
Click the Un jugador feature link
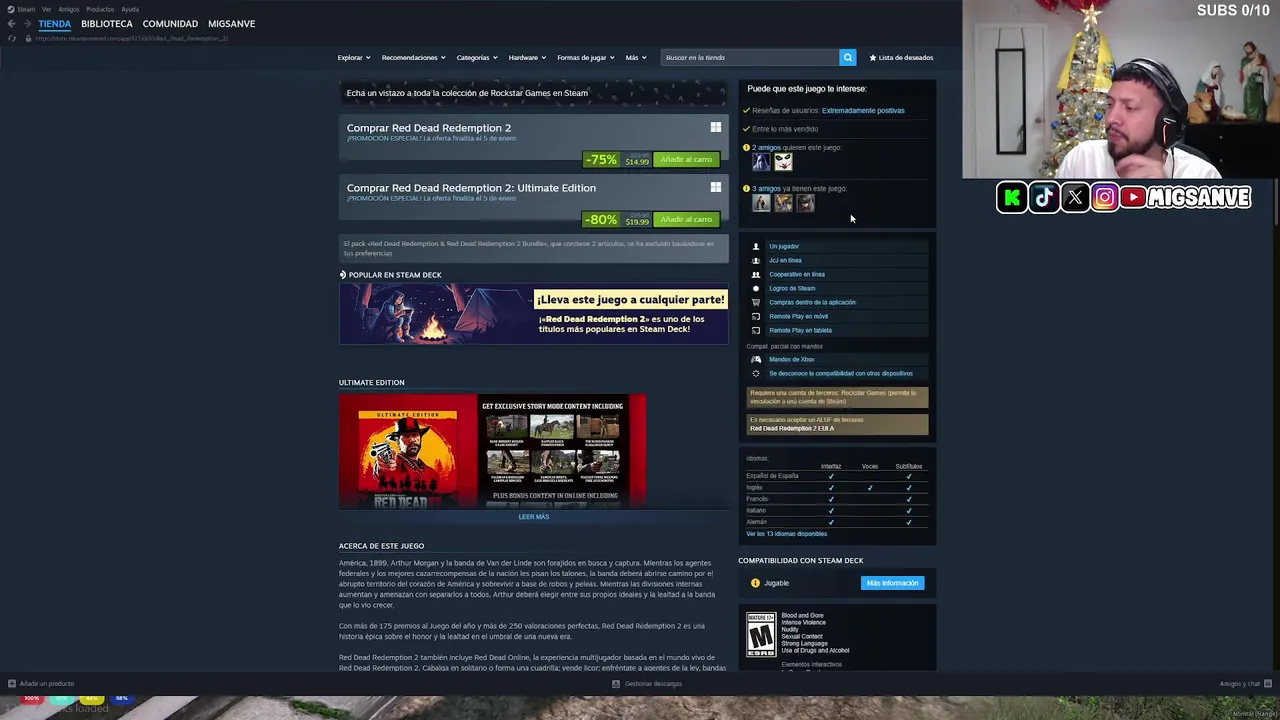784,246
